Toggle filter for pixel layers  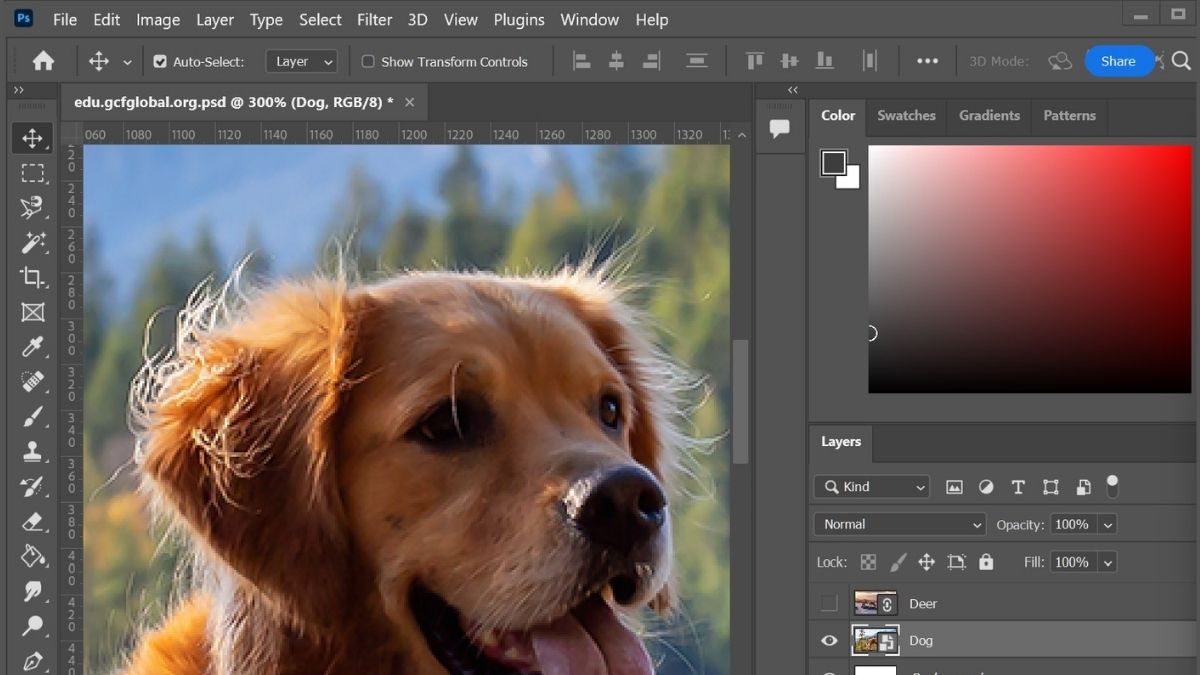coord(954,487)
